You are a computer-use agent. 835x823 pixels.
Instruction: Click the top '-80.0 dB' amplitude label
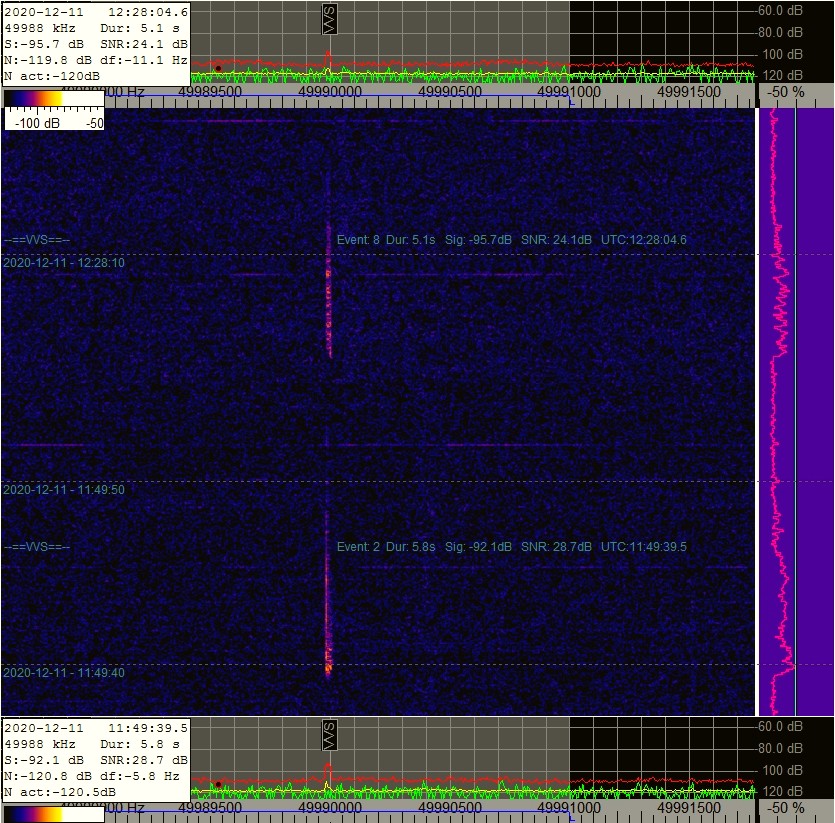tap(780, 32)
